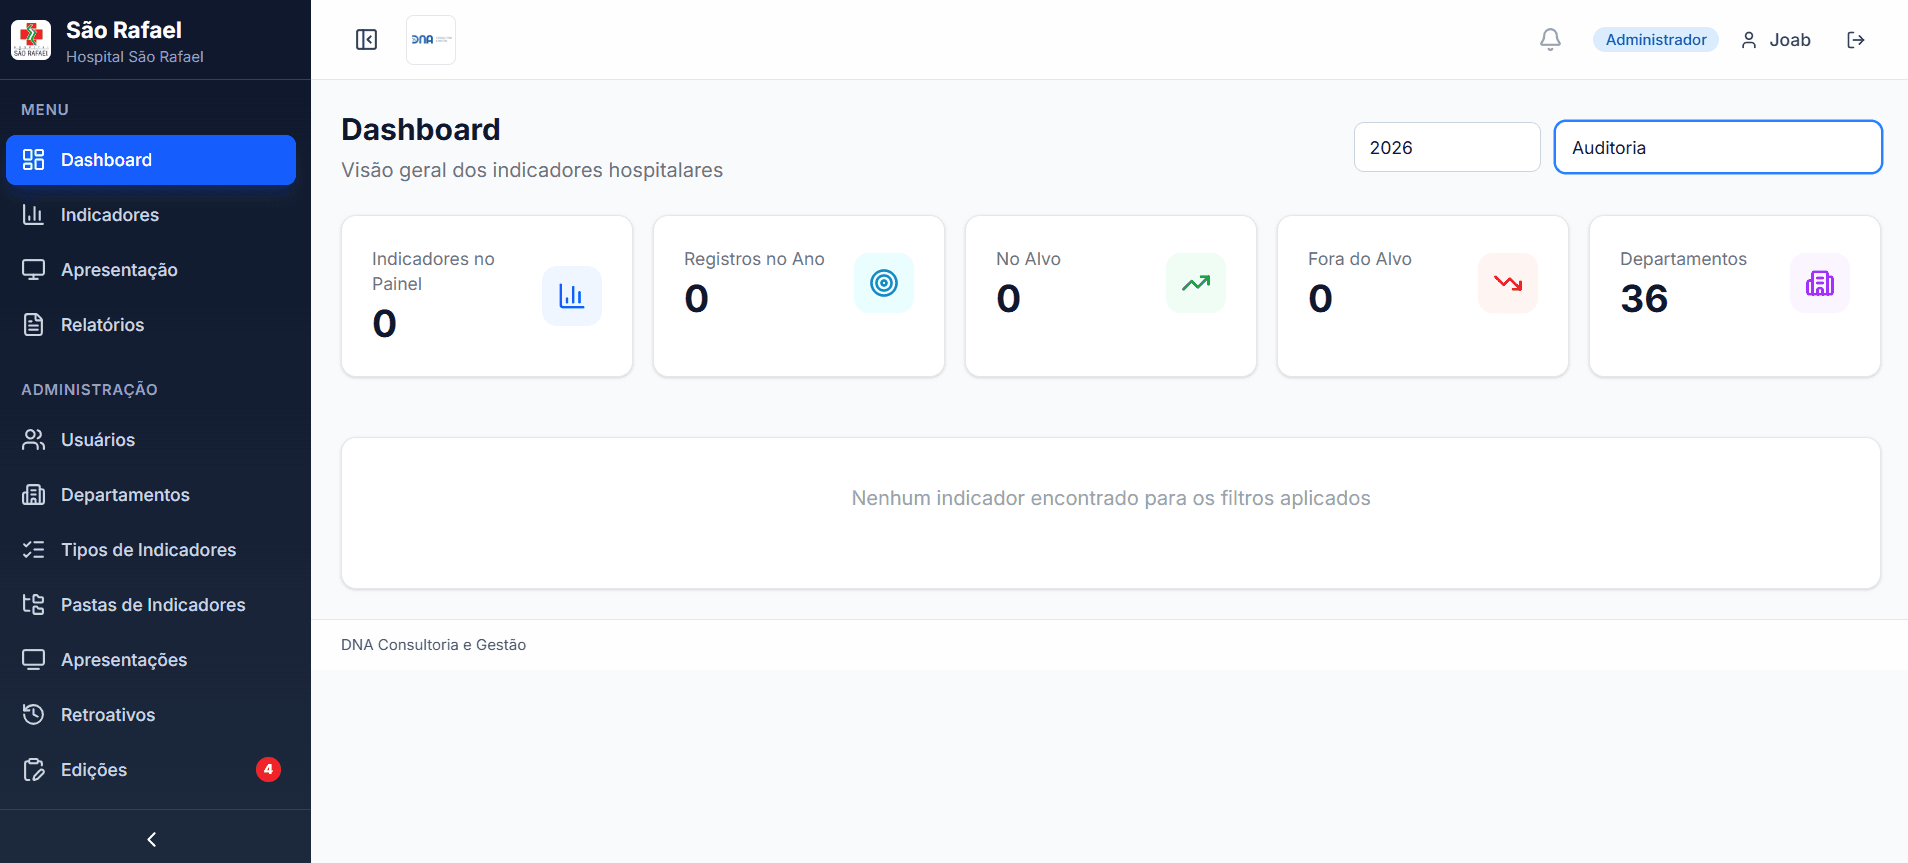Click the red 4 badge on Edições
Viewport: 1908px width, 863px height.
(268, 769)
